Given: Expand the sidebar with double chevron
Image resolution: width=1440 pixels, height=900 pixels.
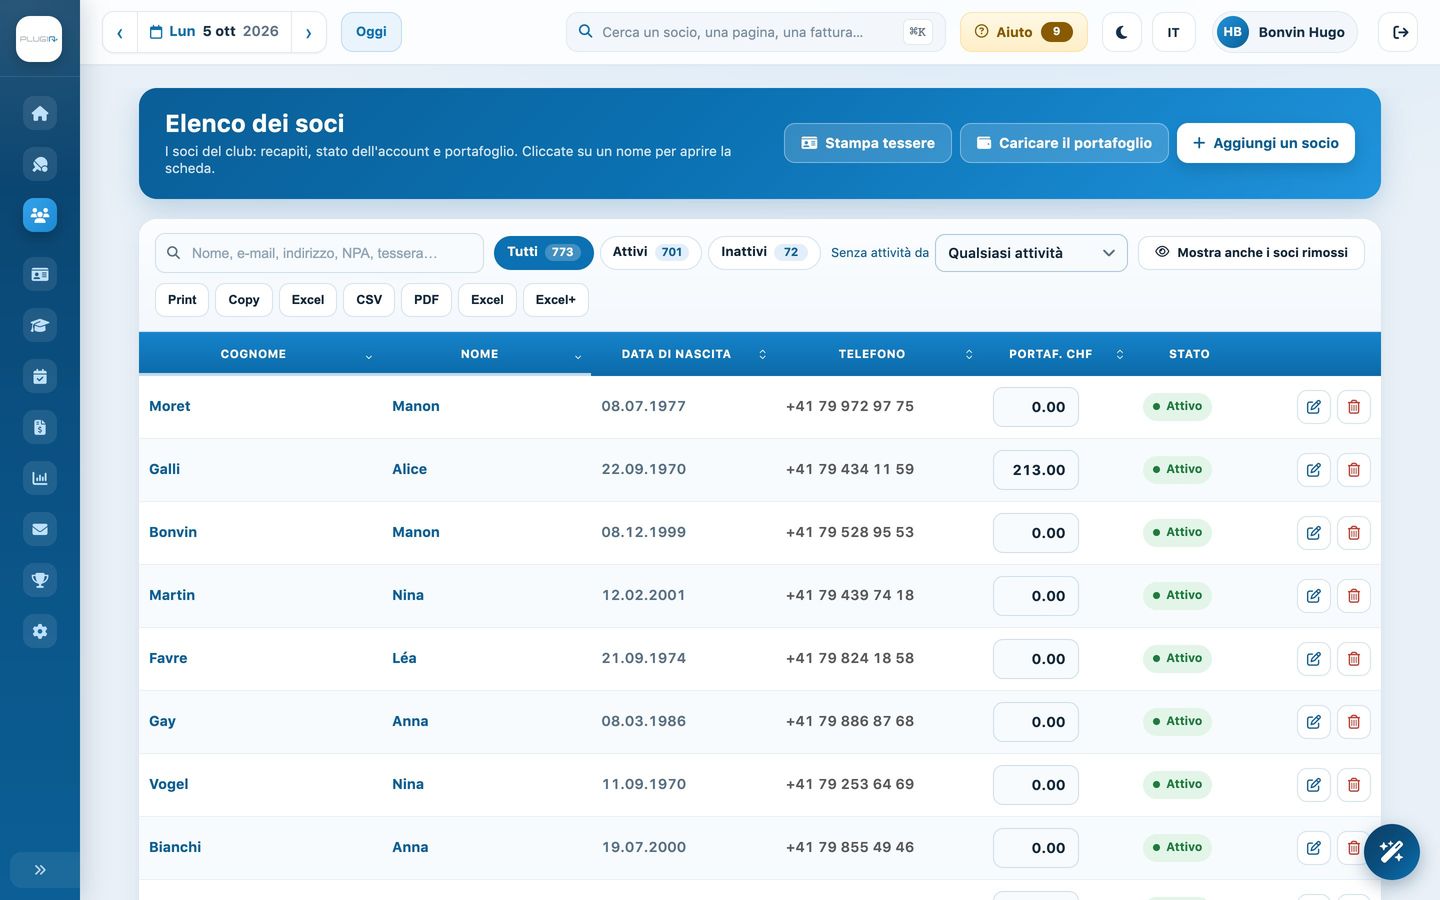Looking at the screenshot, I should coord(40,870).
